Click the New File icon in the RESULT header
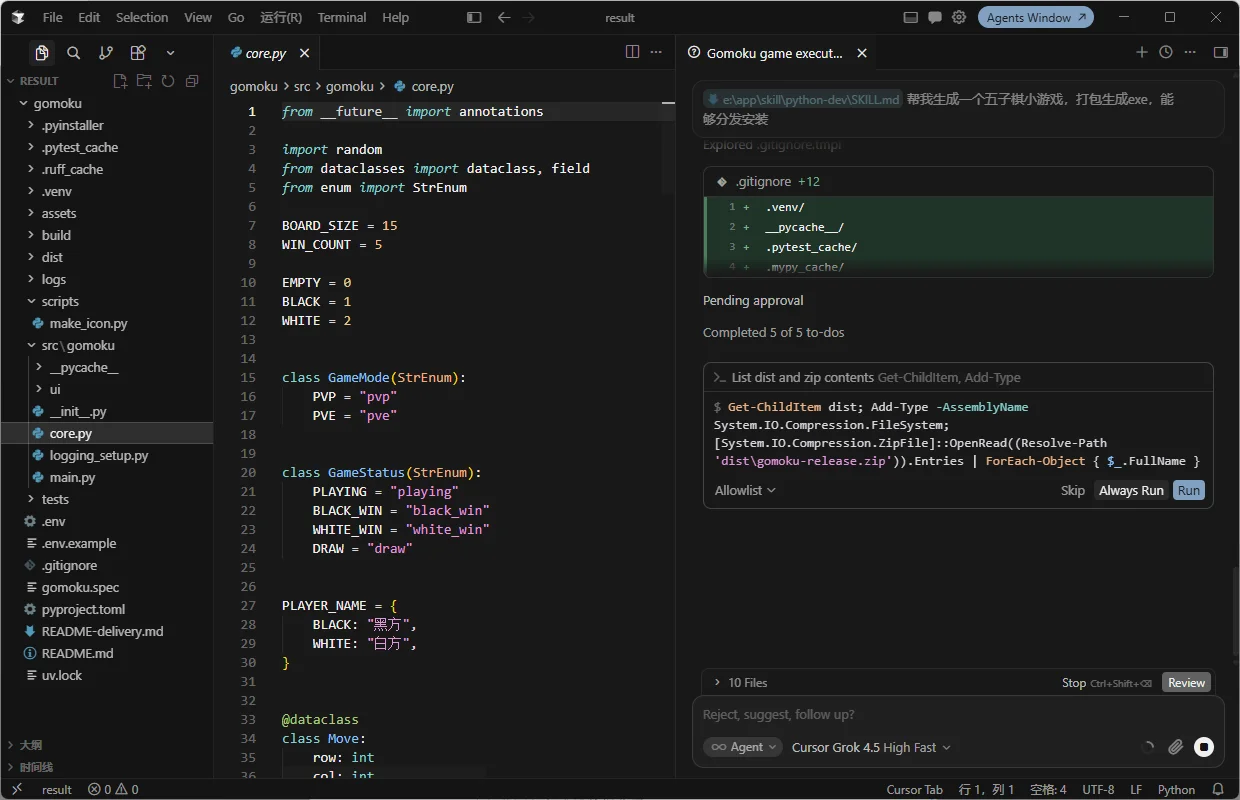The height and width of the screenshot is (800, 1240). click(120, 81)
